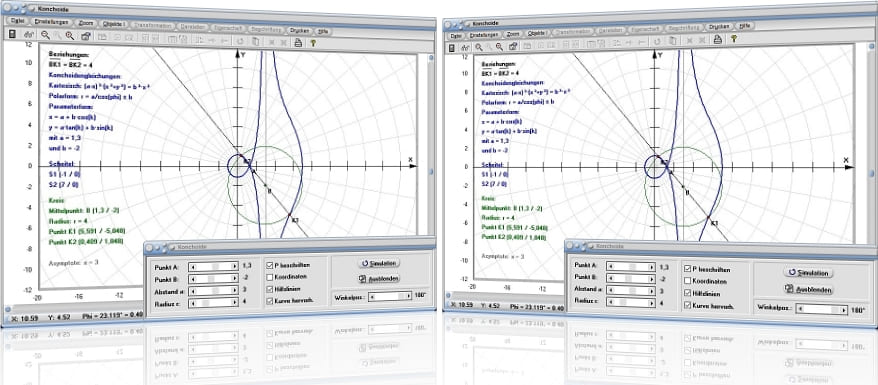Click the curve plot icon in the left window toolbar

29,35
